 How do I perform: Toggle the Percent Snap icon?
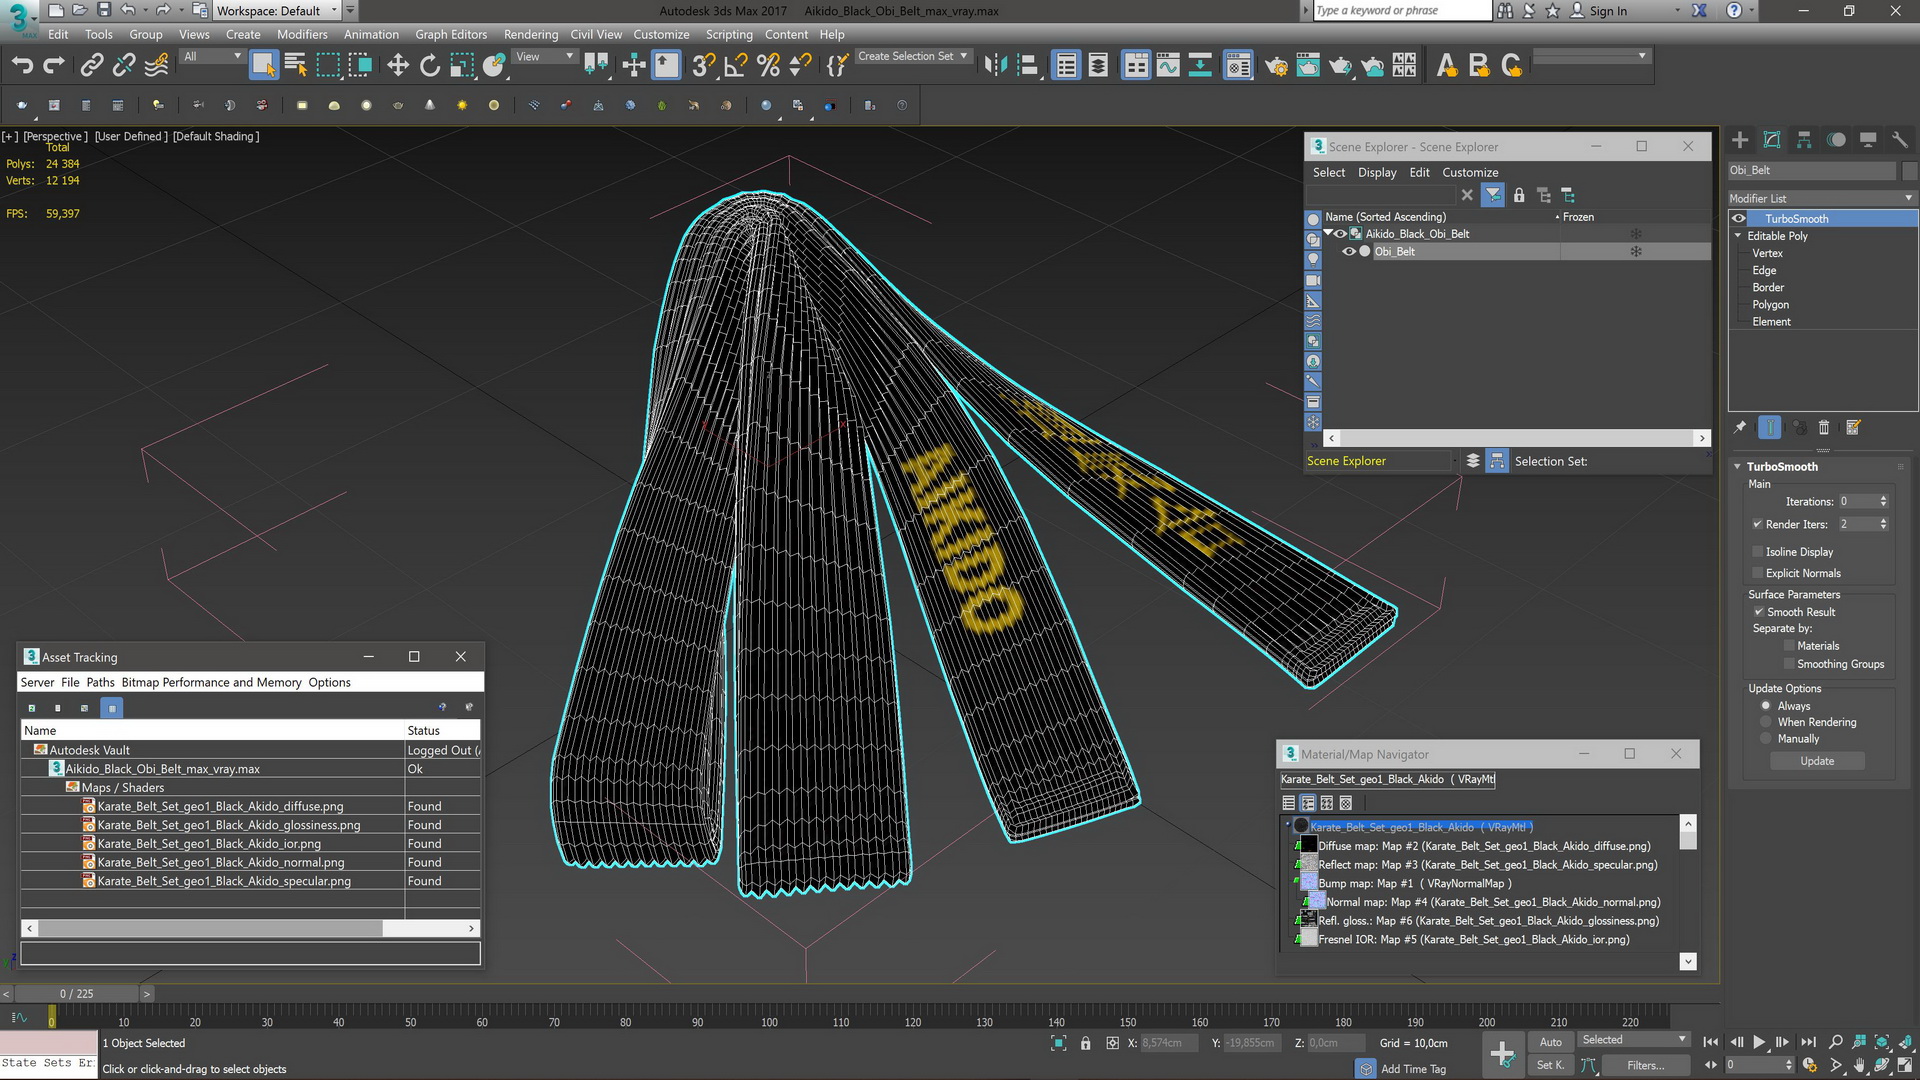[768, 66]
